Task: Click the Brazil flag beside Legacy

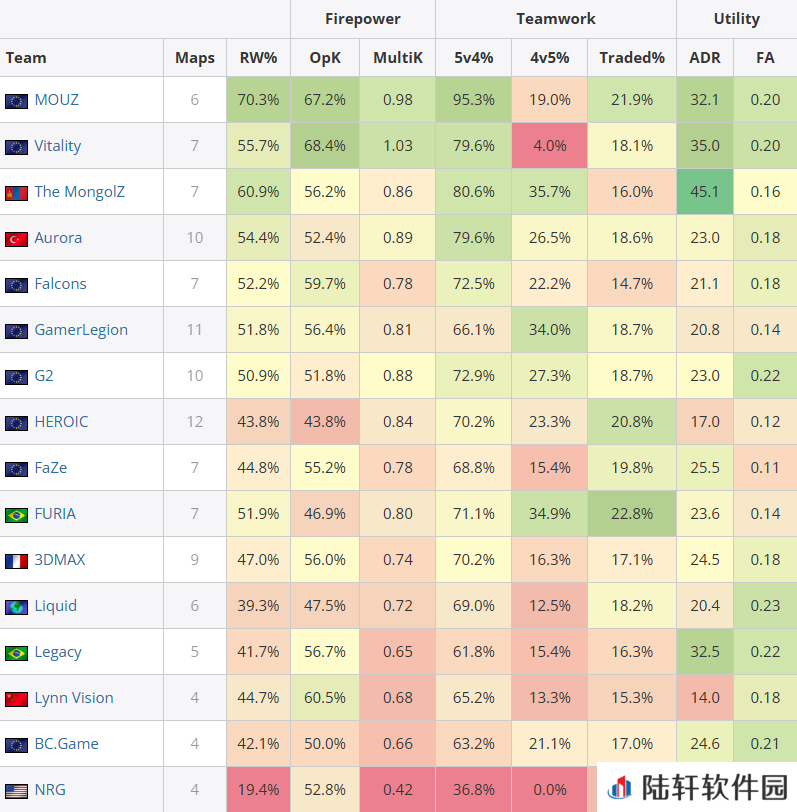Action: [x=16, y=653]
